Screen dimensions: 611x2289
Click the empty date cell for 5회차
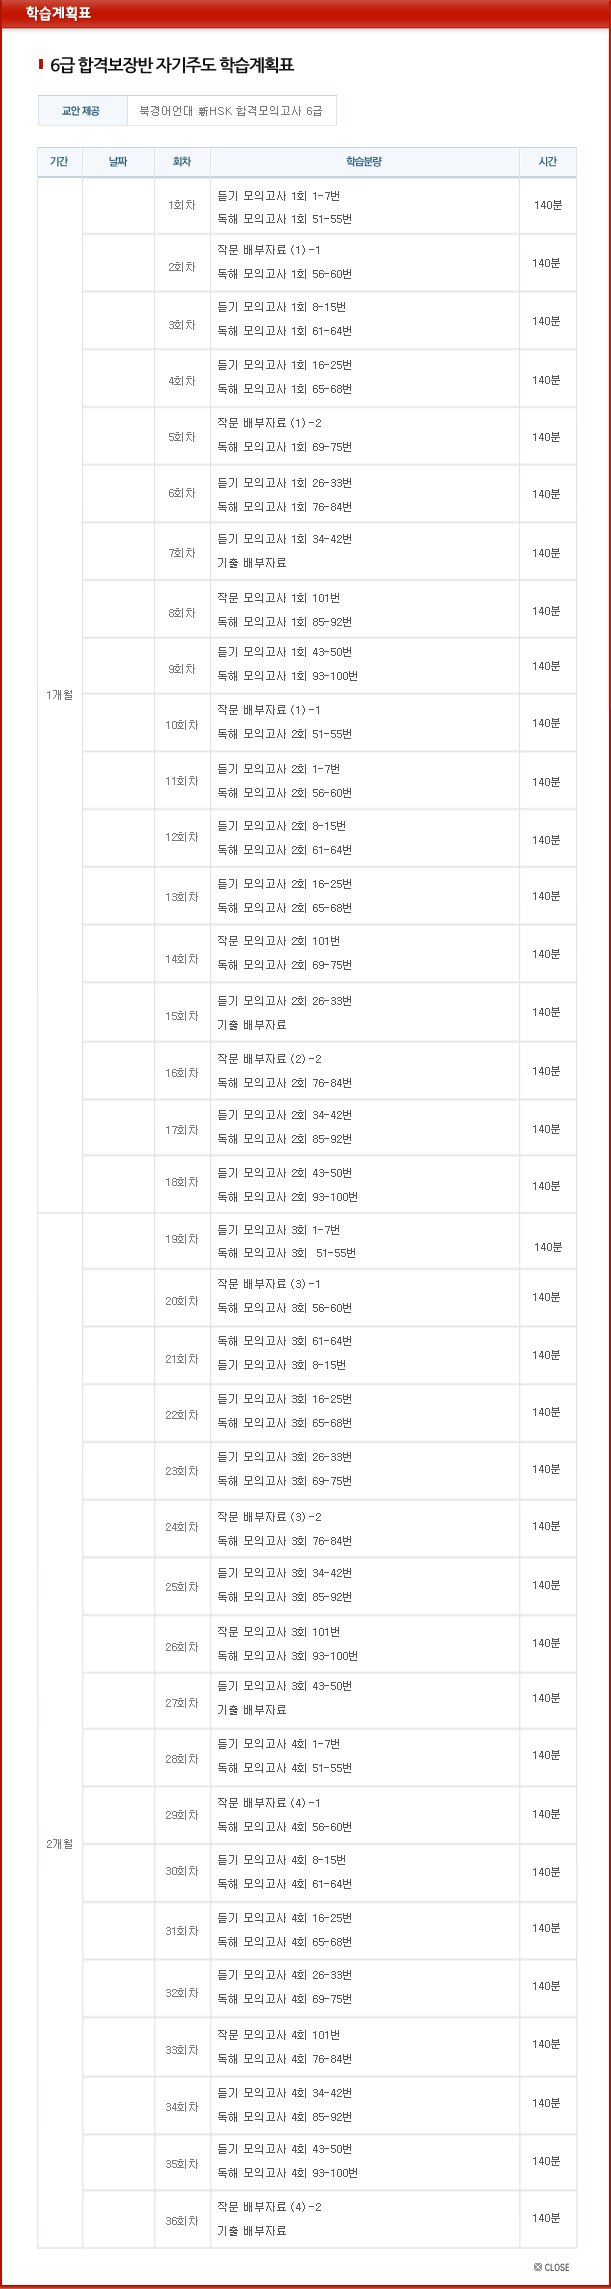(x=118, y=436)
